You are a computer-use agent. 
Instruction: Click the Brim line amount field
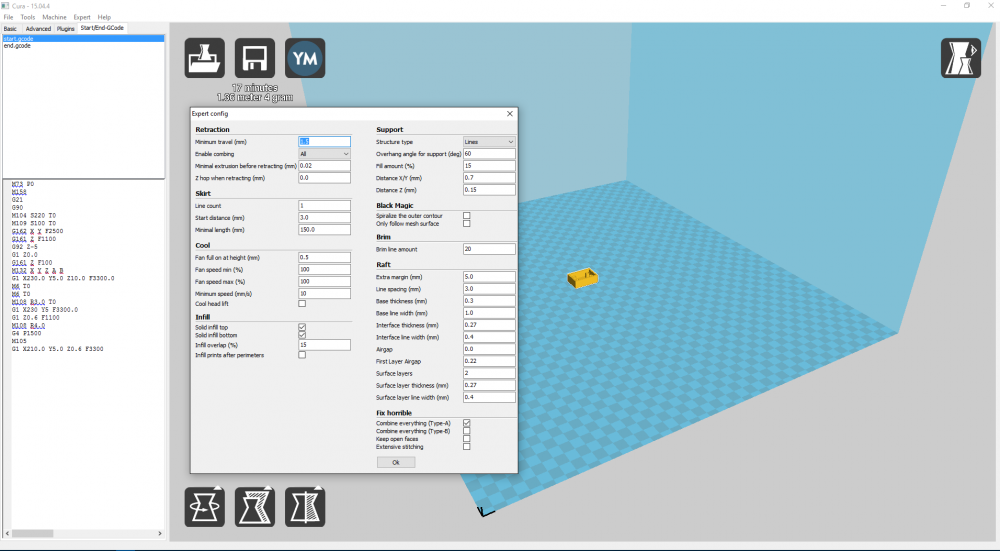[x=488, y=249]
